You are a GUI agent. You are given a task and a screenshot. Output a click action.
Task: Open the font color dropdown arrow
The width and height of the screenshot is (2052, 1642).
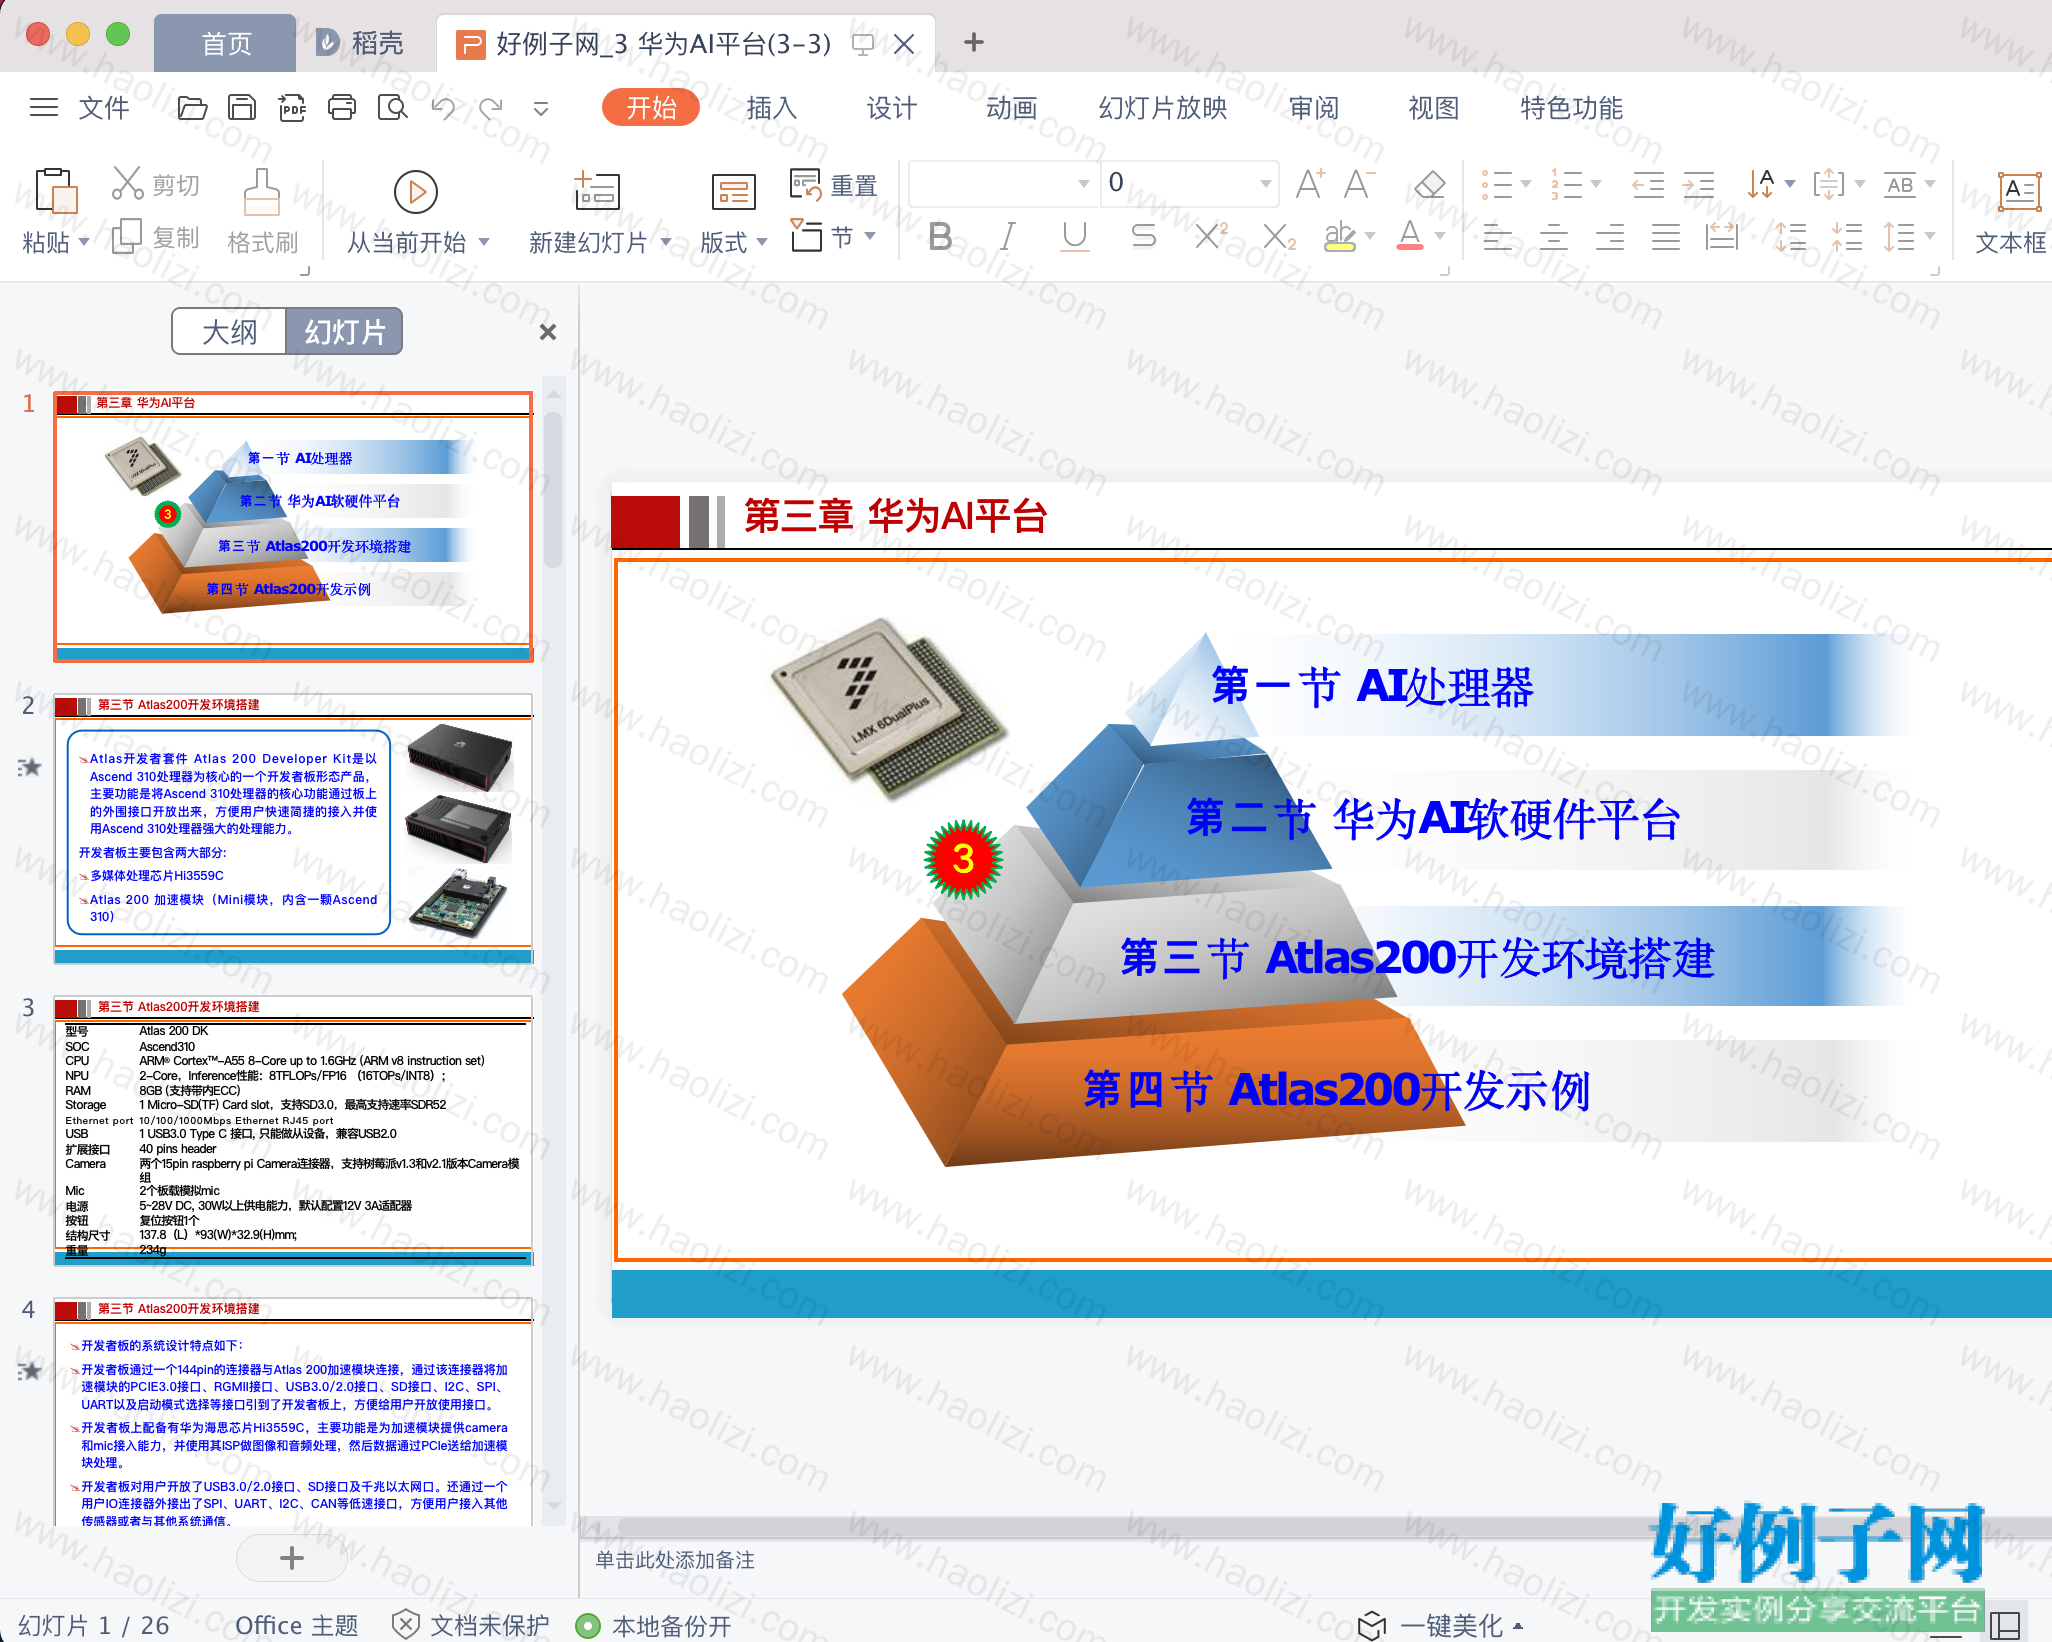click(1440, 237)
